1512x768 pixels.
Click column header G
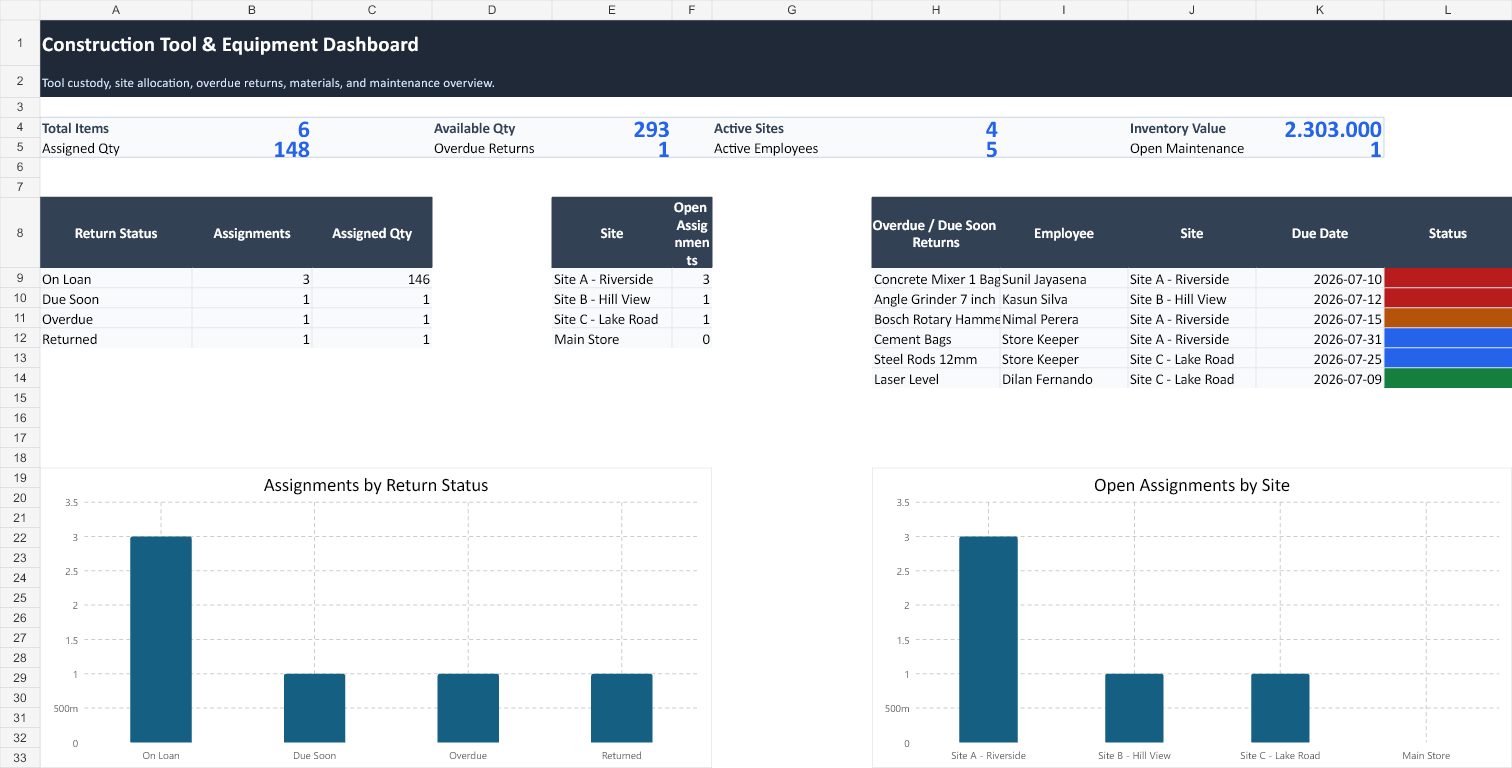(792, 9)
